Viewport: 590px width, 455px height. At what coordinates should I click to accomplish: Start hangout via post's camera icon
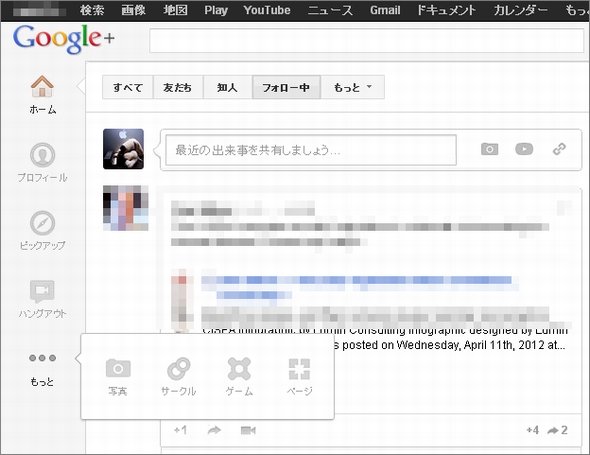(248, 430)
